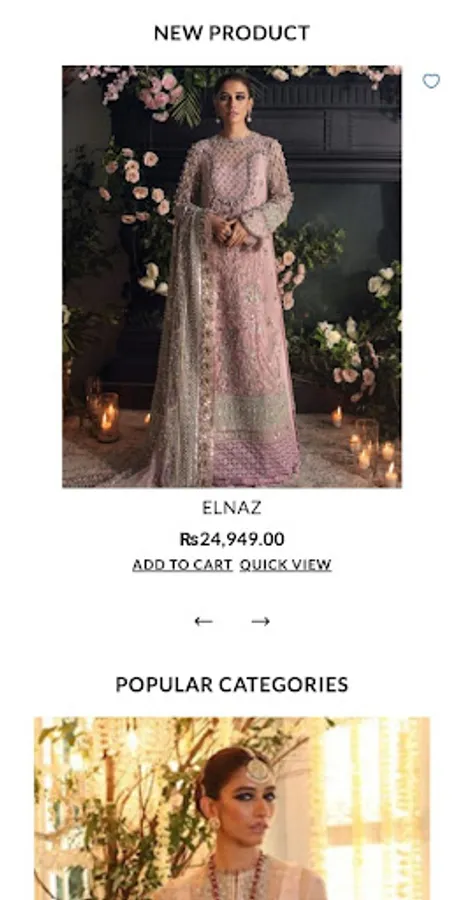Add ELNAZ to cart

point(182,565)
